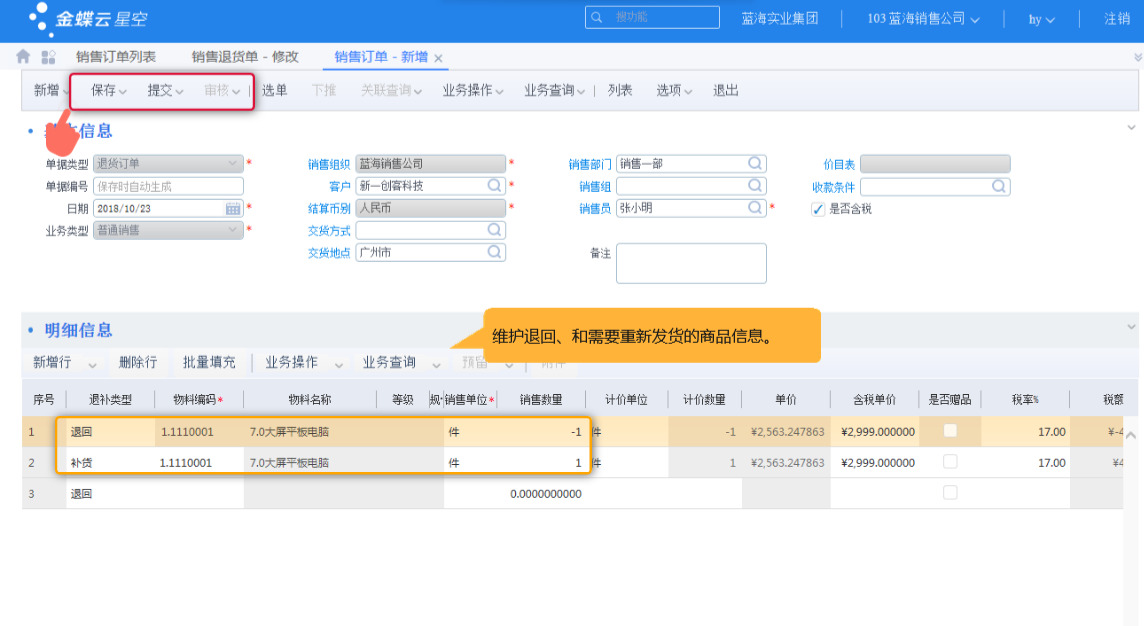Click the 价目表 field label link

[x=839, y=165]
